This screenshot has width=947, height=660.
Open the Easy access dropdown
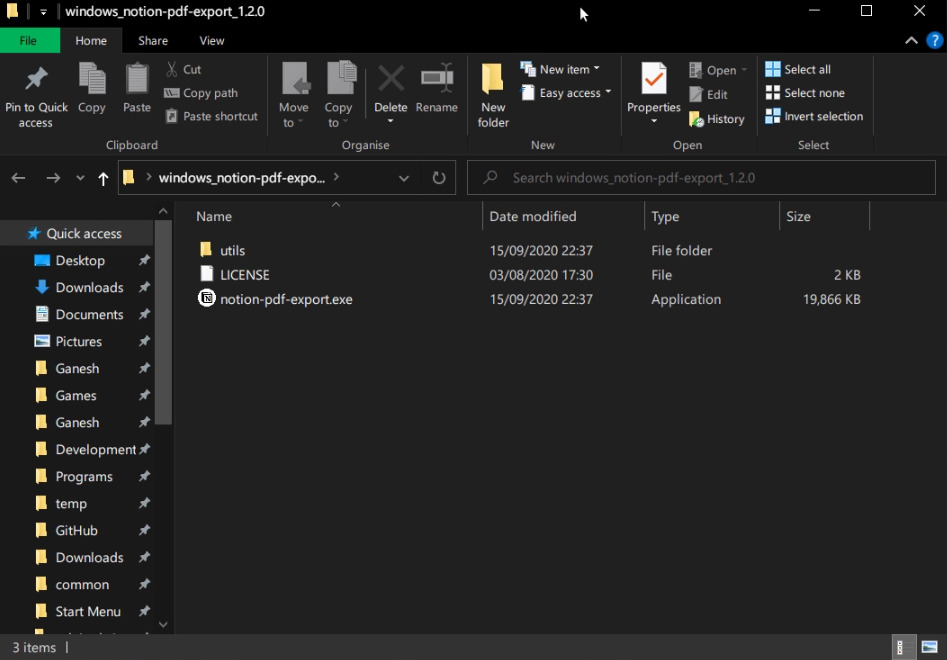pyautogui.click(x=567, y=93)
